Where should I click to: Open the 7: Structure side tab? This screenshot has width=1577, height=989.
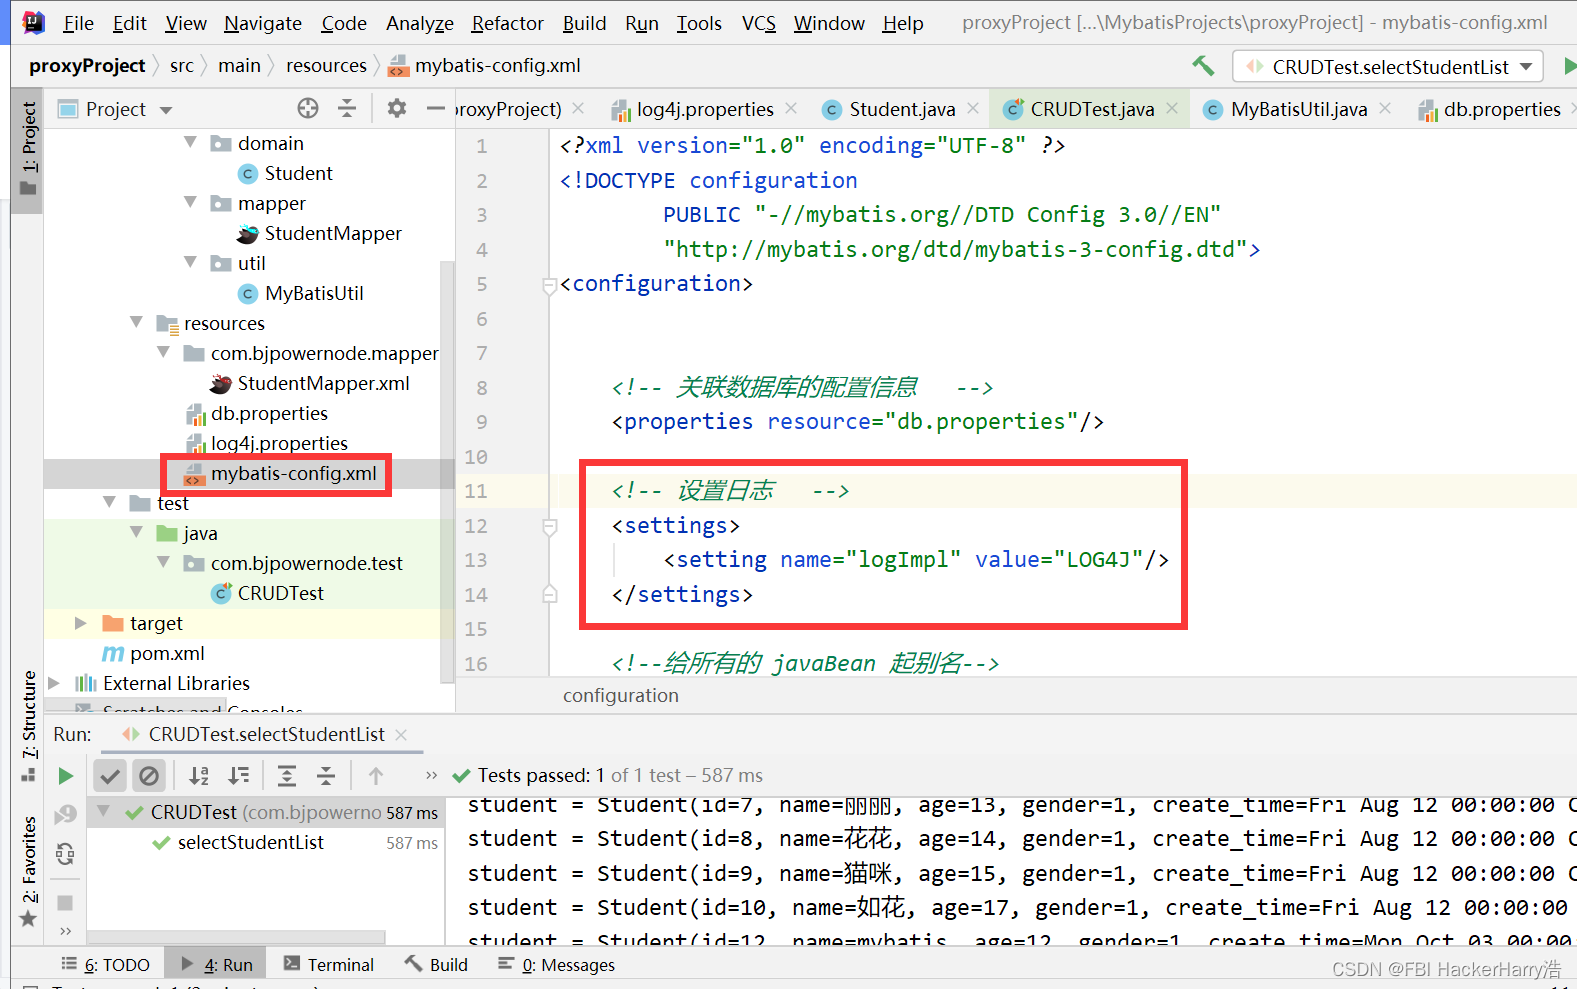pos(28,726)
